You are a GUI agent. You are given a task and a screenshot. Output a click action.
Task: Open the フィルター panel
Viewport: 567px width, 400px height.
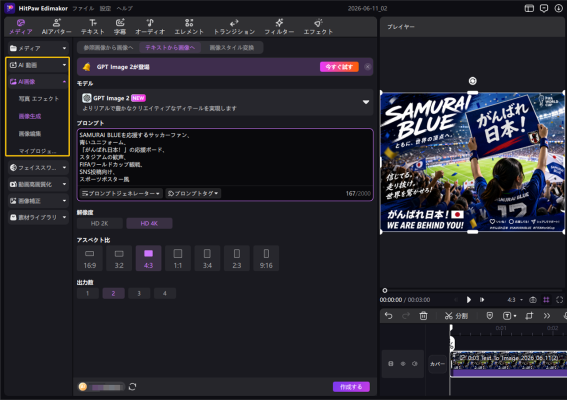tap(279, 27)
